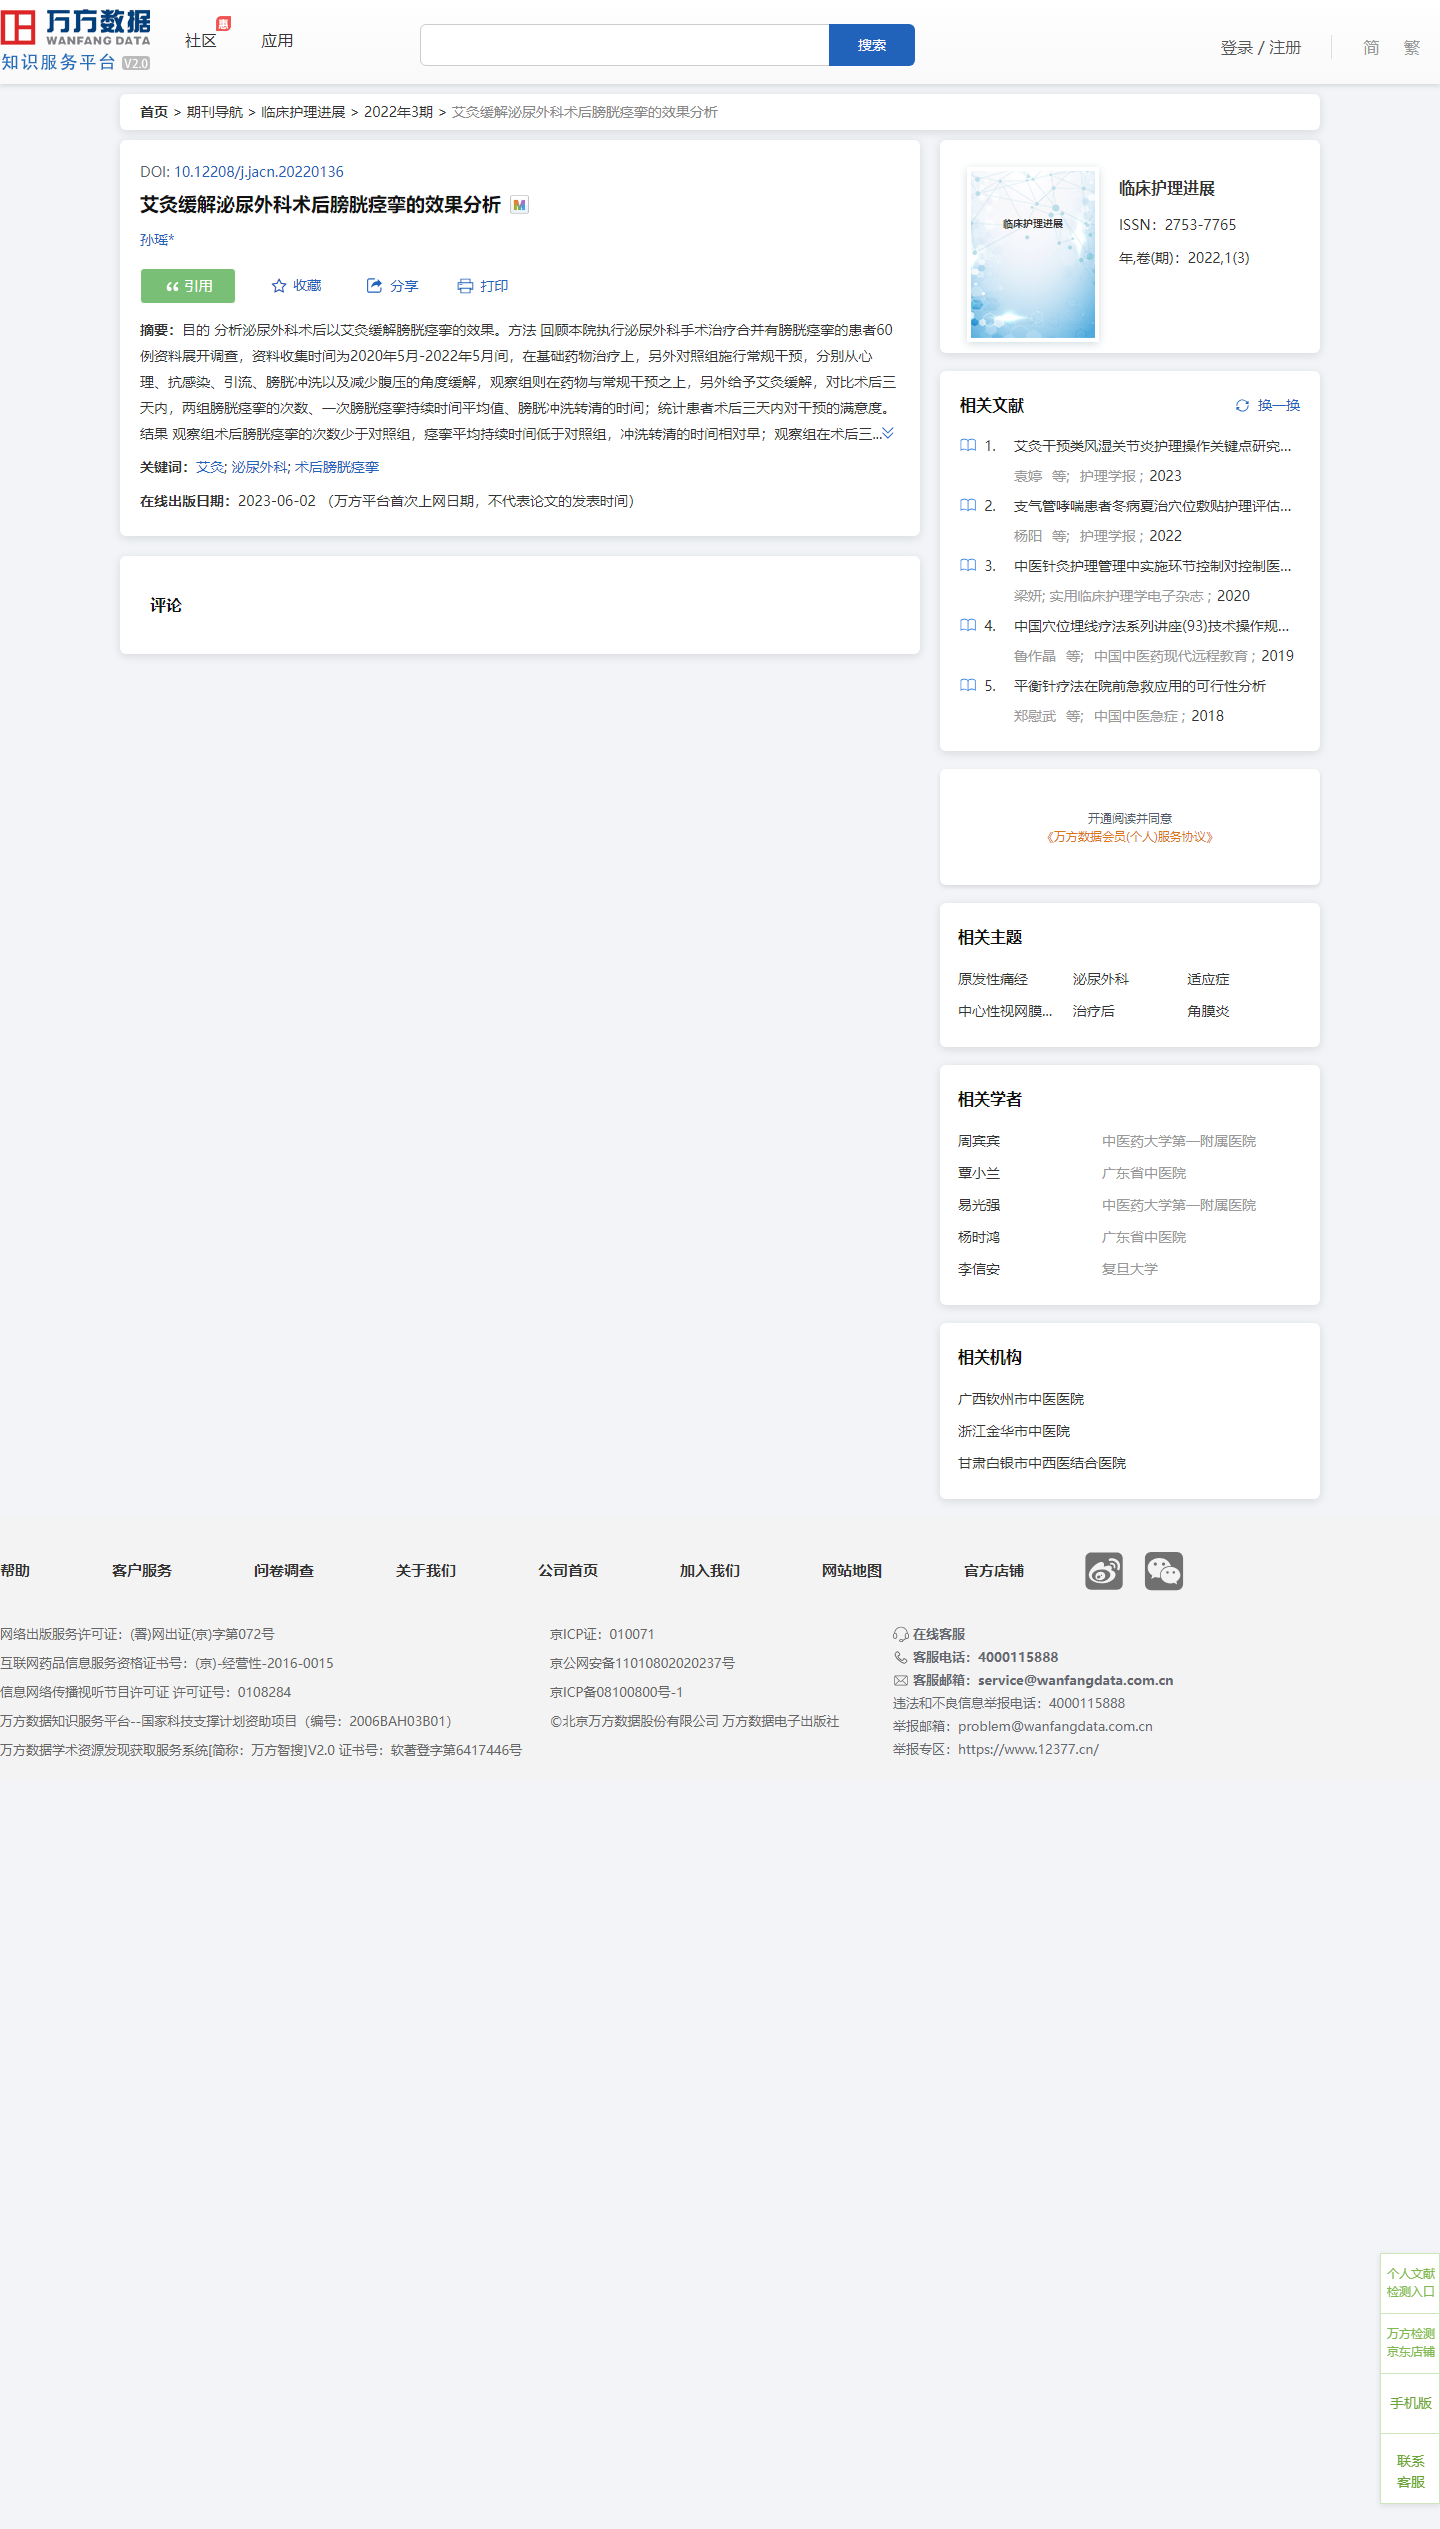Select related topic 原发性痛经

pos(993,979)
